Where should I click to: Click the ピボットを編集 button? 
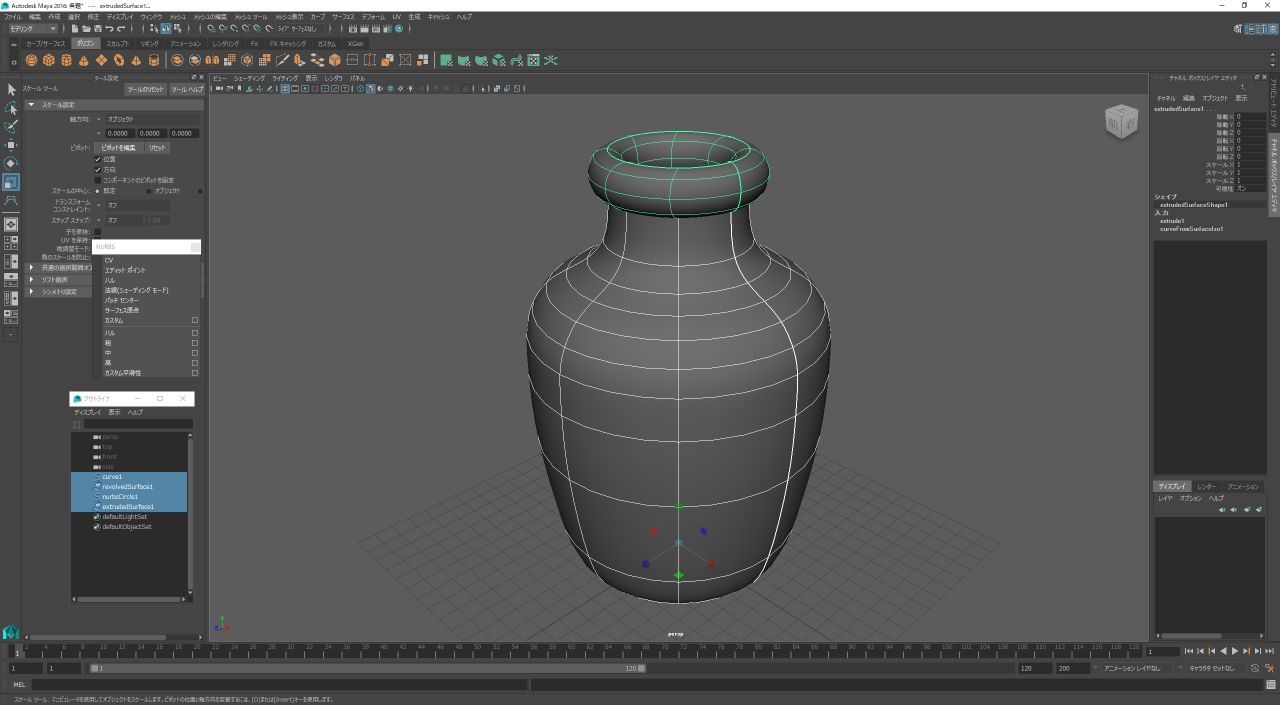click(x=118, y=148)
